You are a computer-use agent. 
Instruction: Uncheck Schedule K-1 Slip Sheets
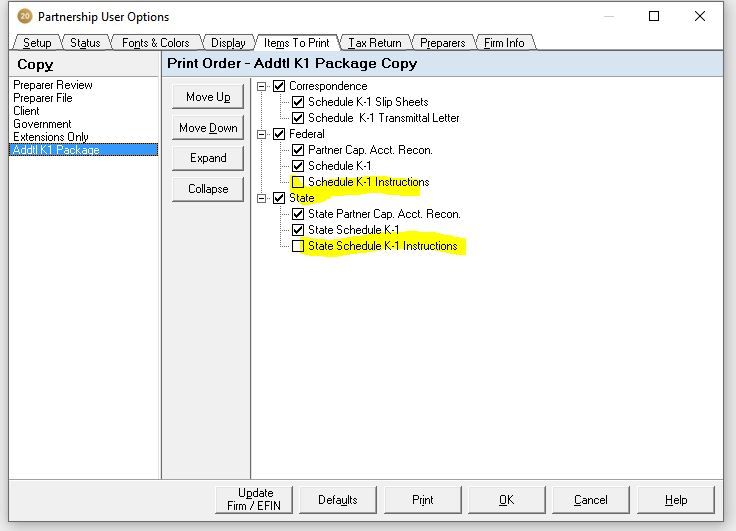[x=298, y=102]
